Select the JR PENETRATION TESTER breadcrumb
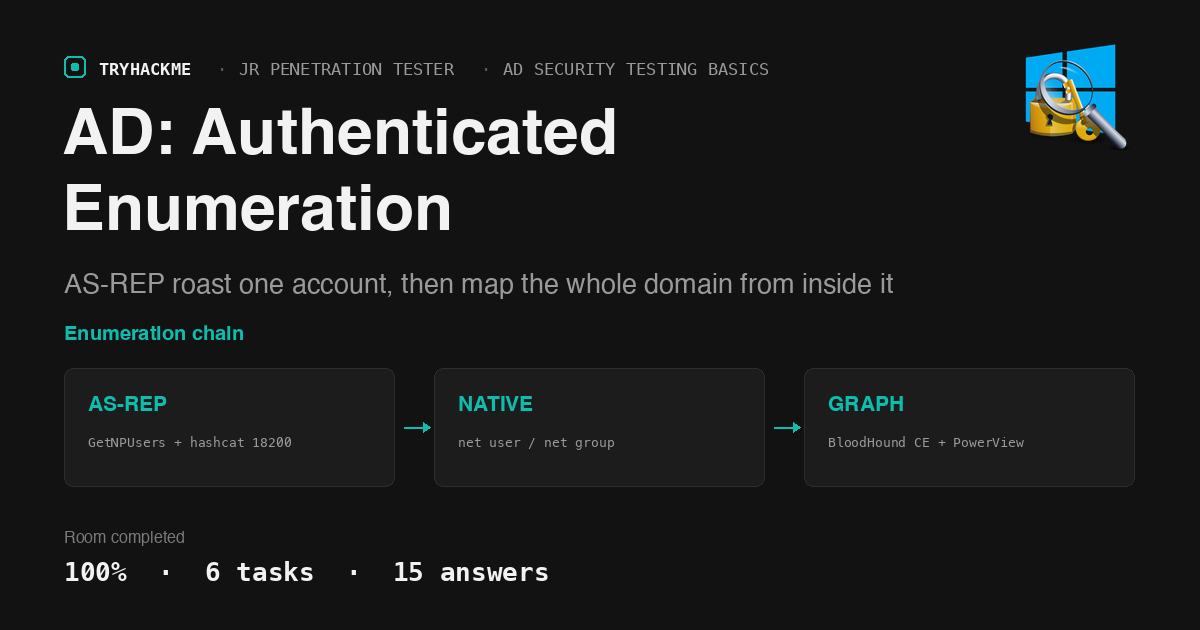Image resolution: width=1200 pixels, height=630 pixels. click(346, 69)
